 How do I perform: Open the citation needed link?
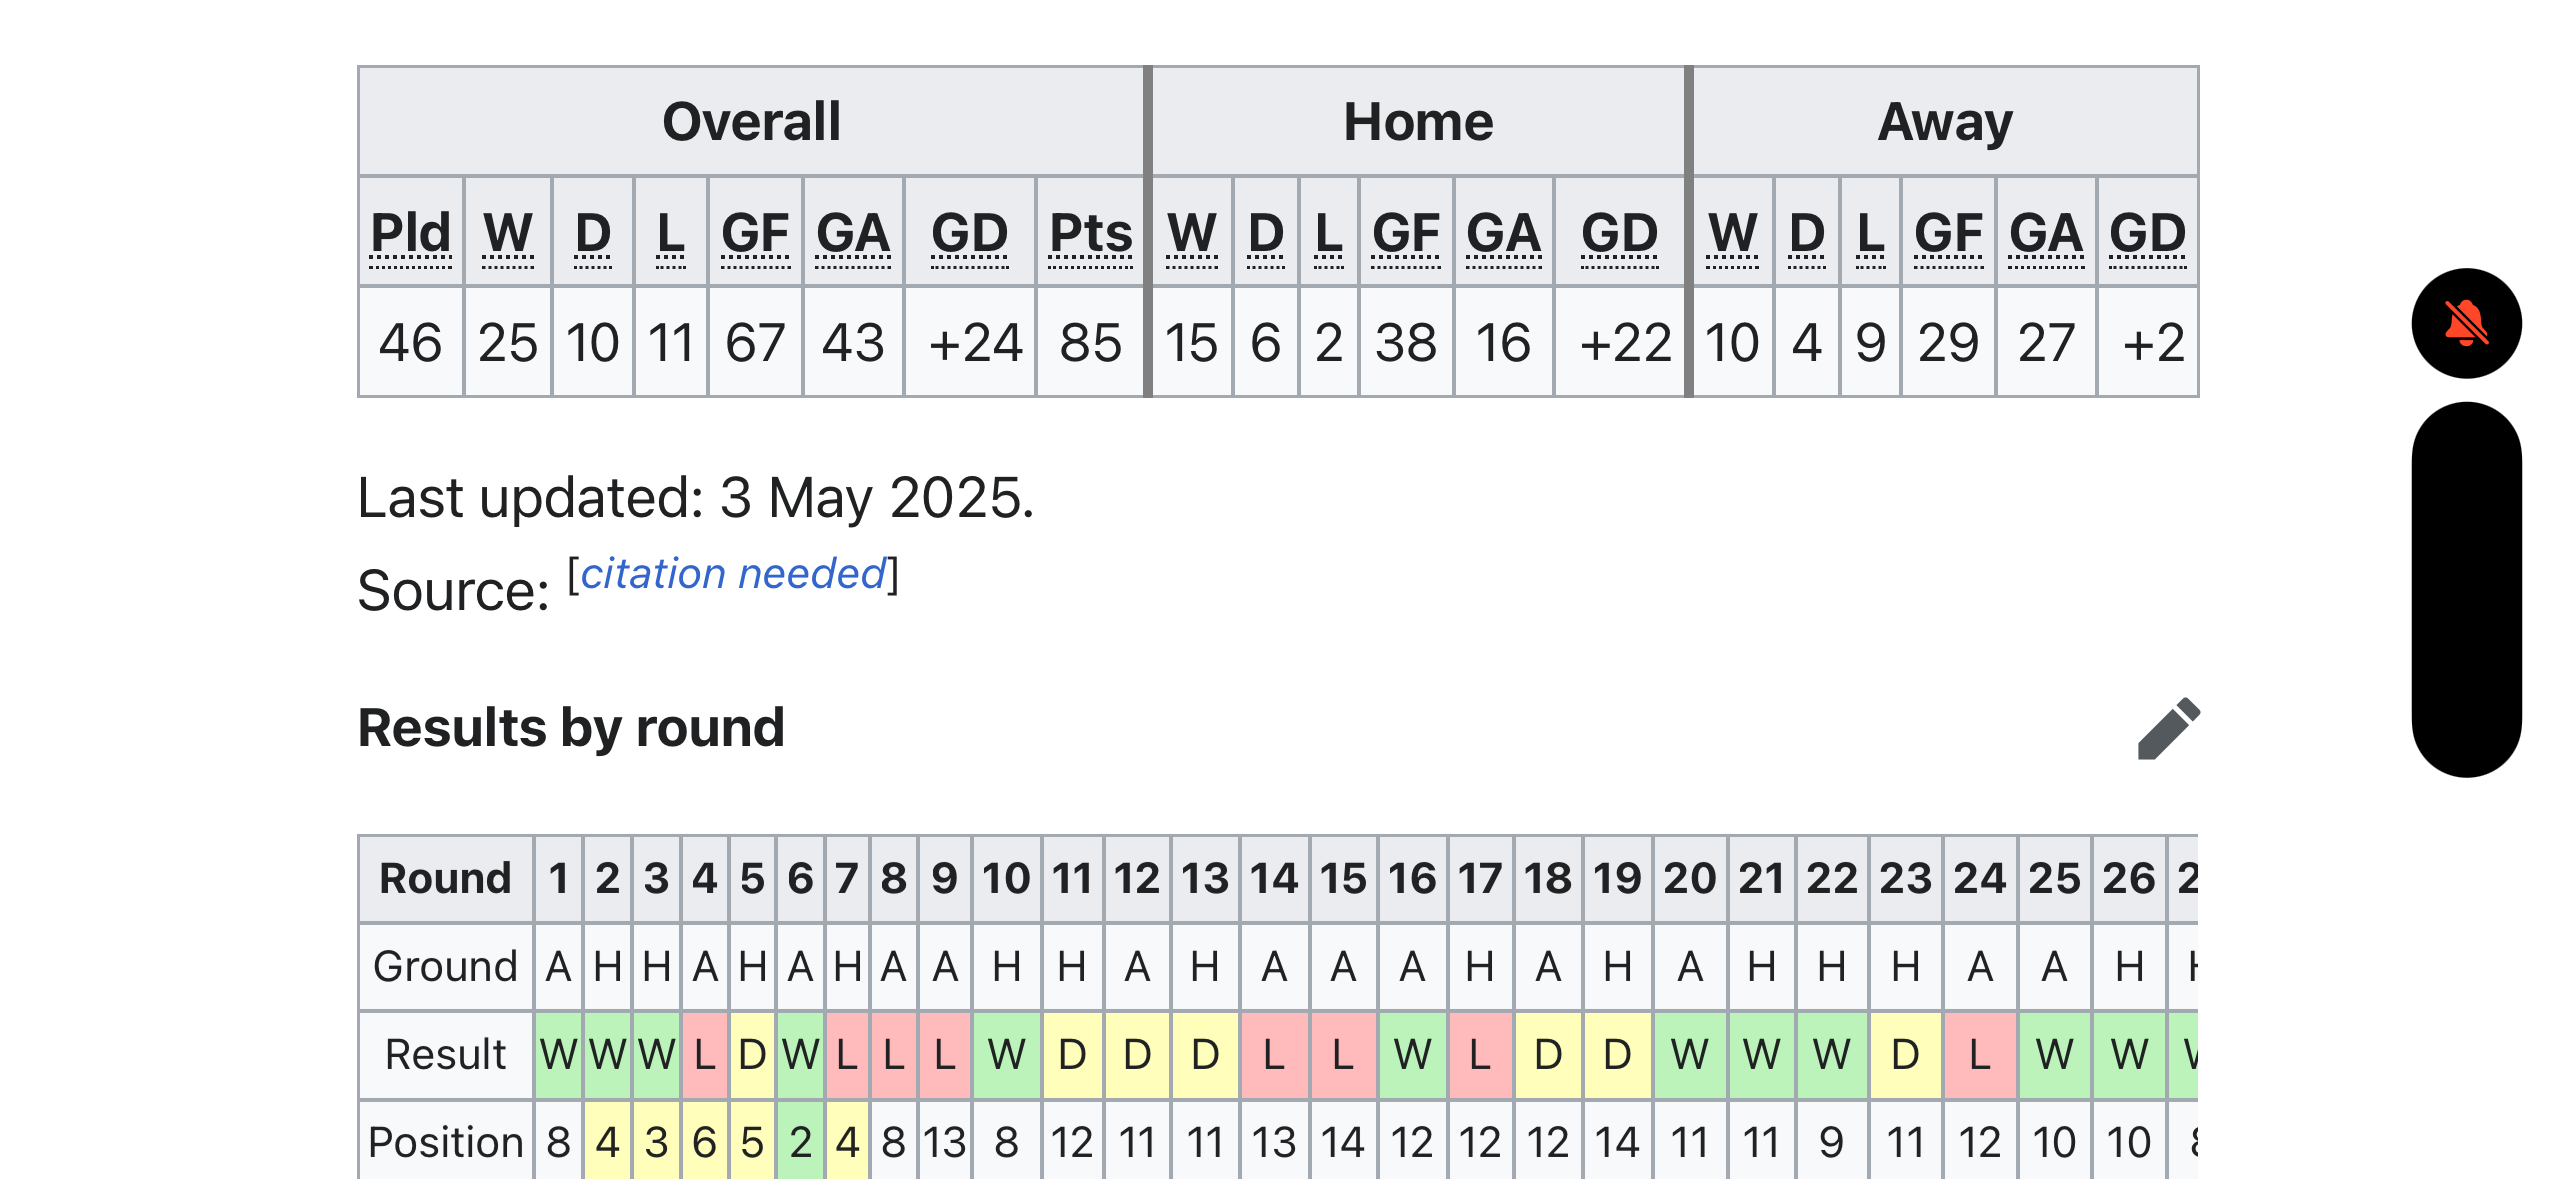733,574
